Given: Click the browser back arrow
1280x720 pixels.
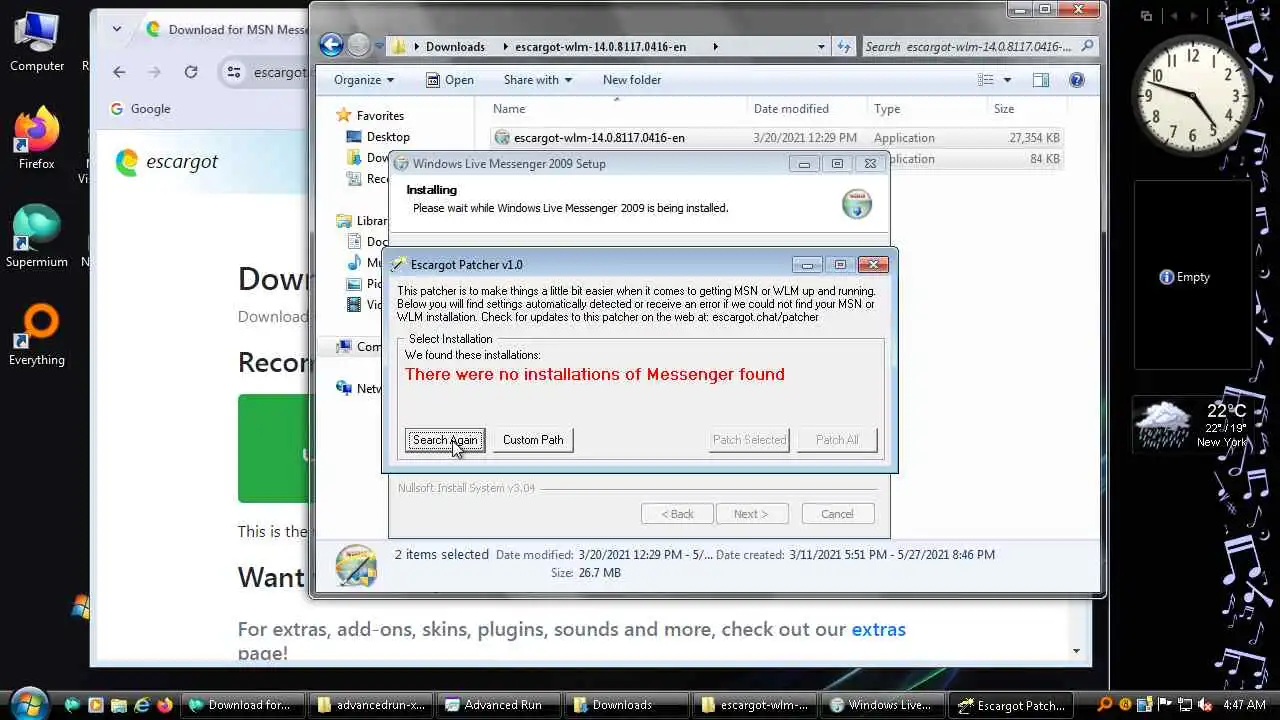Looking at the screenshot, I should (x=119, y=72).
